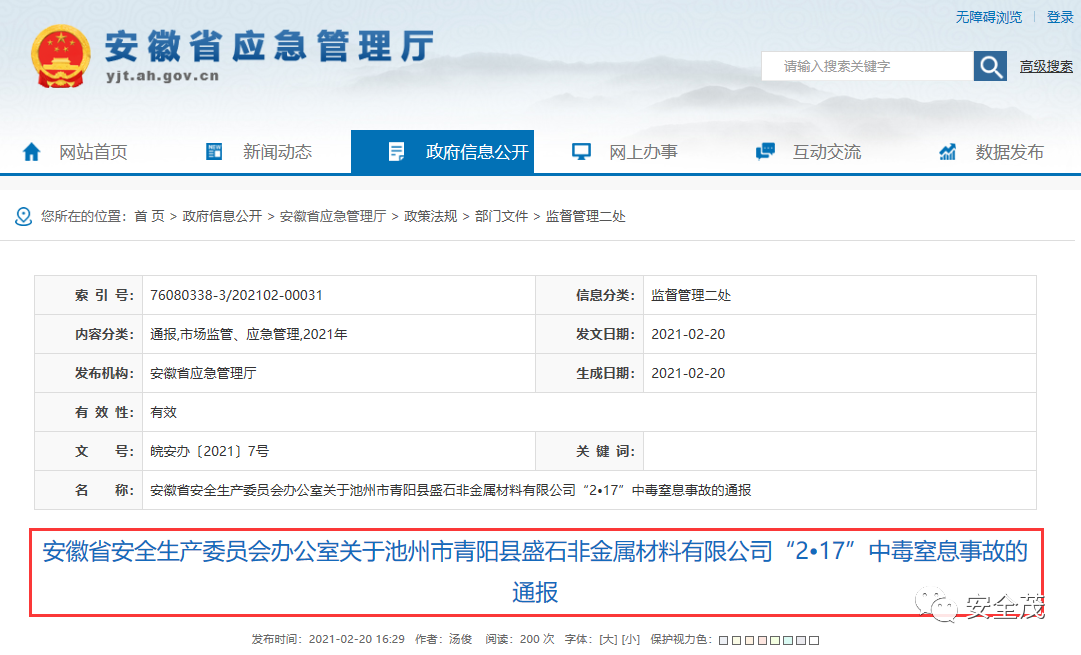Viewport: 1081px width, 655px height.
Task: Open the 数据发布 menu tab
Action: (x=1009, y=152)
